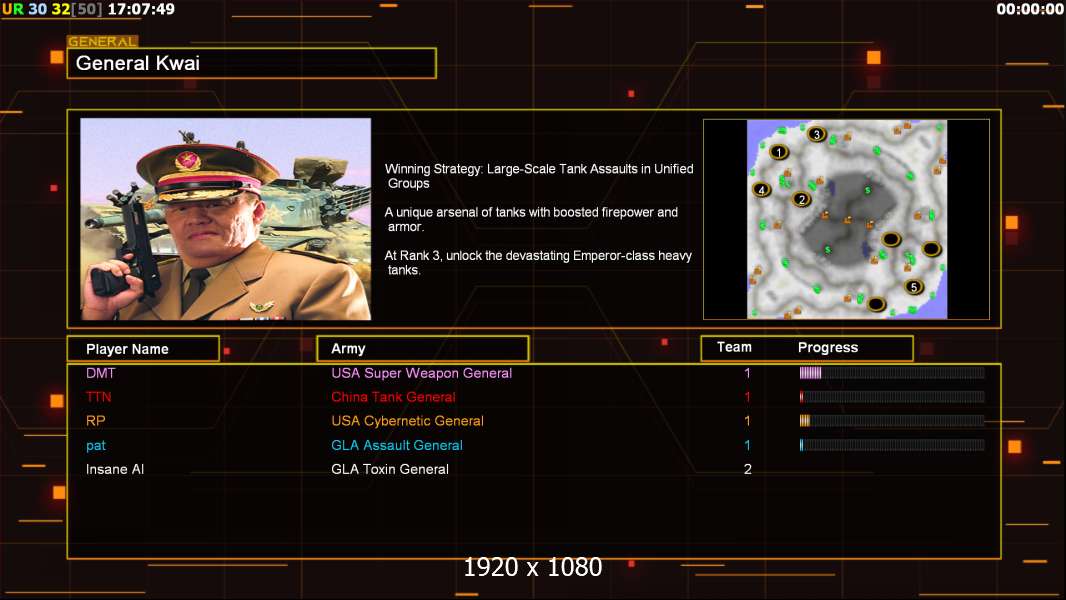The image size is (1066, 600).
Task: Click the Player Name column header
Action: [143, 349]
